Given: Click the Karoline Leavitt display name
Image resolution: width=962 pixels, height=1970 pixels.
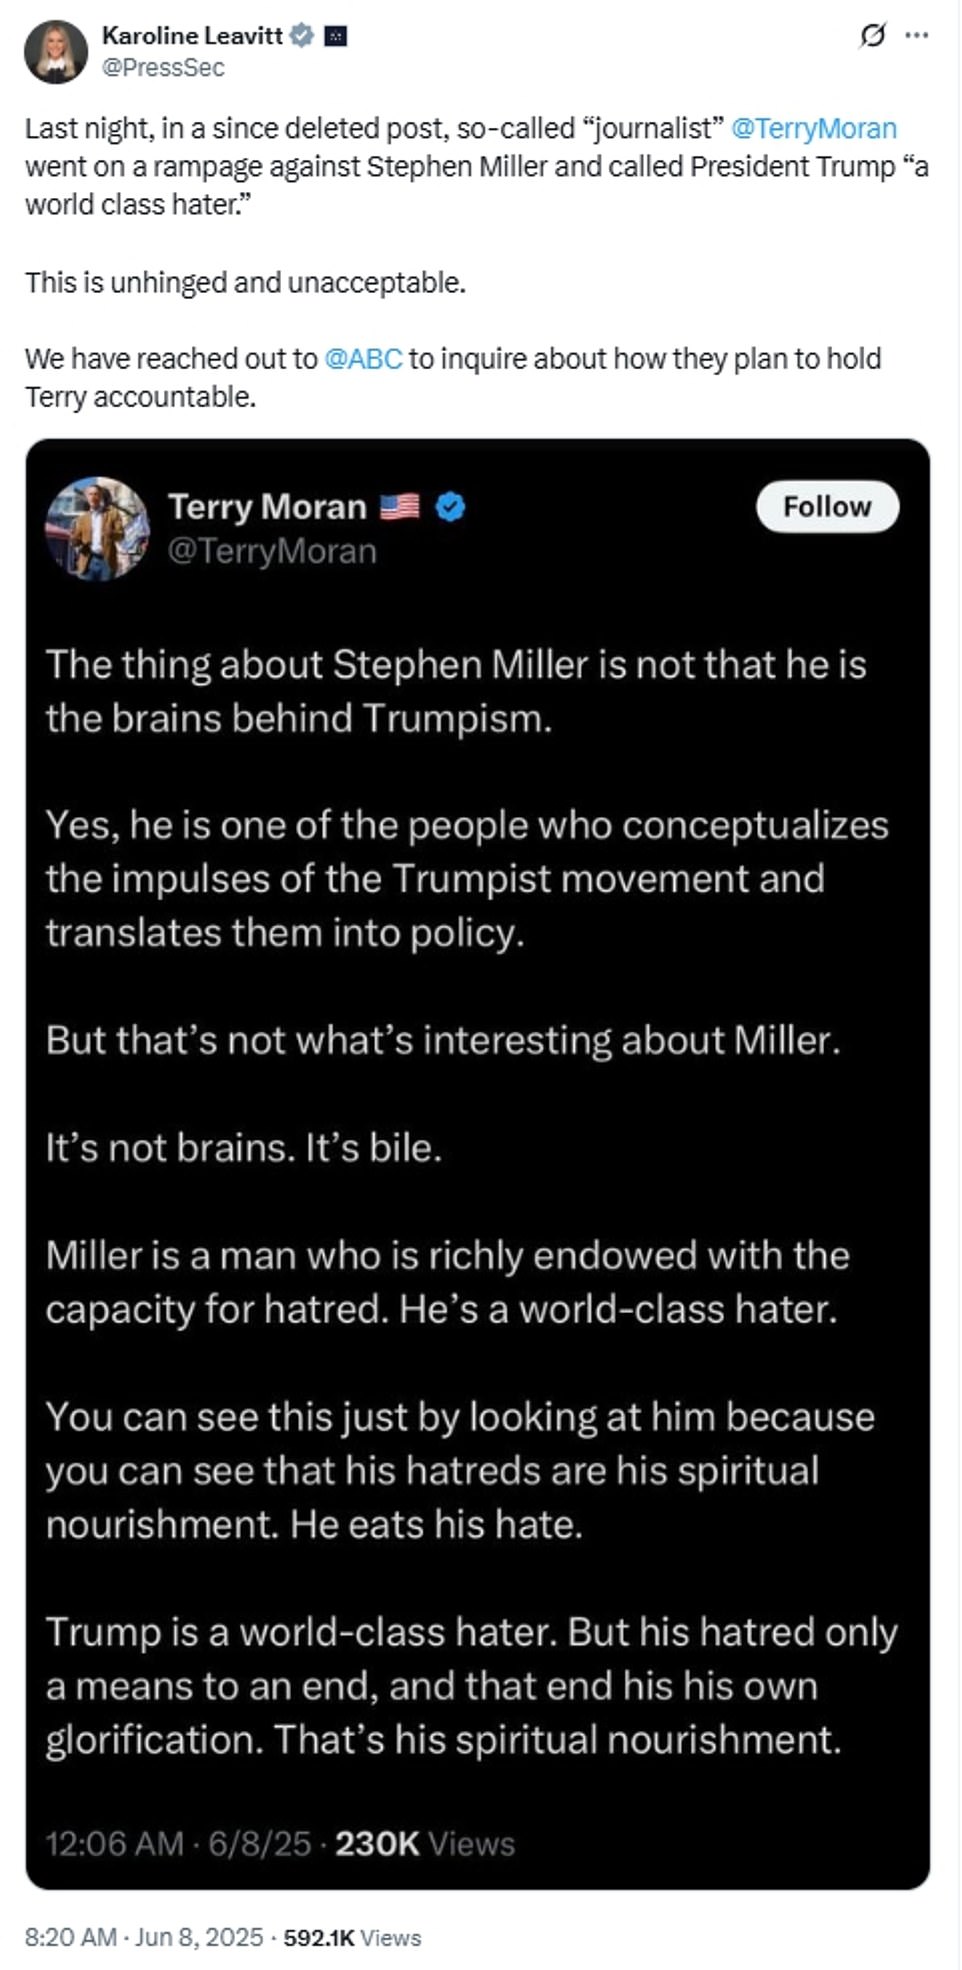Looking at the screenshot, I should point(192,36).
